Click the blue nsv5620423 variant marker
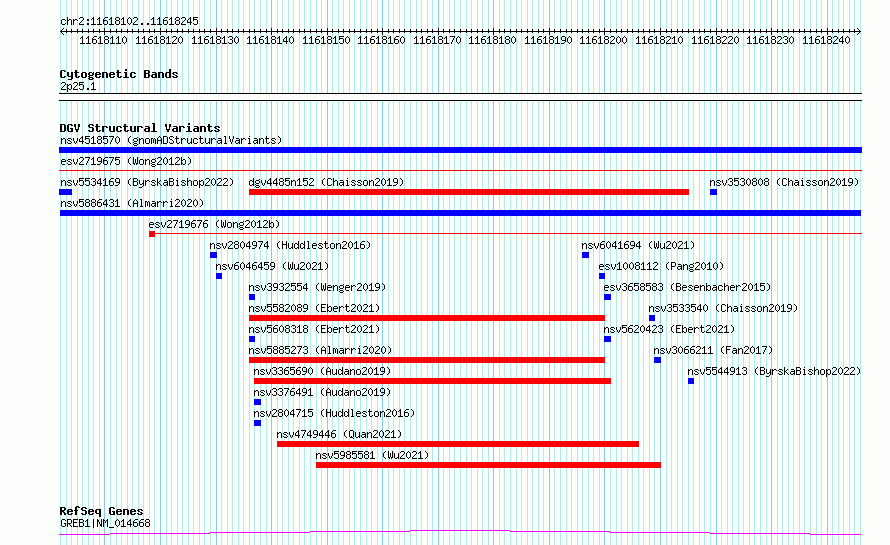This screenshot has height=545, width=890. 607,339
